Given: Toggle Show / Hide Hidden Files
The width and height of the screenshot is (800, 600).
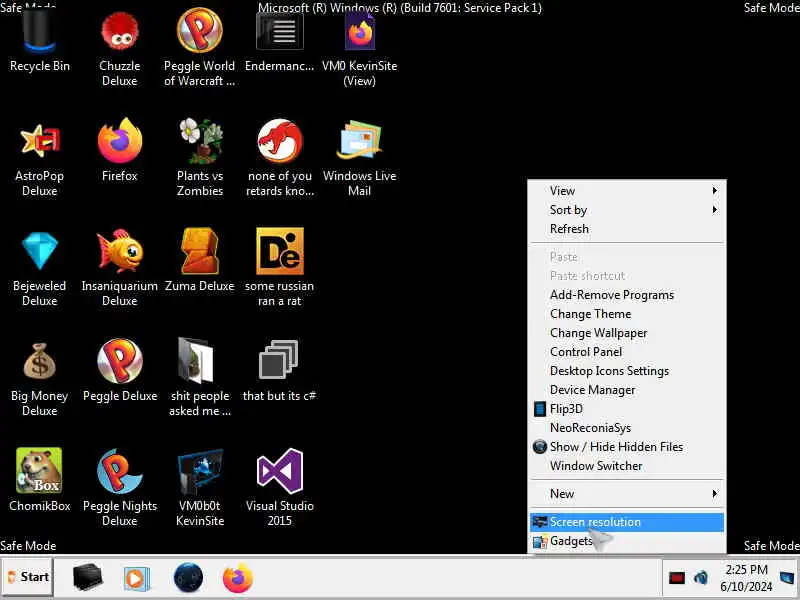Looking at the screenshot, I should (627, 446).
